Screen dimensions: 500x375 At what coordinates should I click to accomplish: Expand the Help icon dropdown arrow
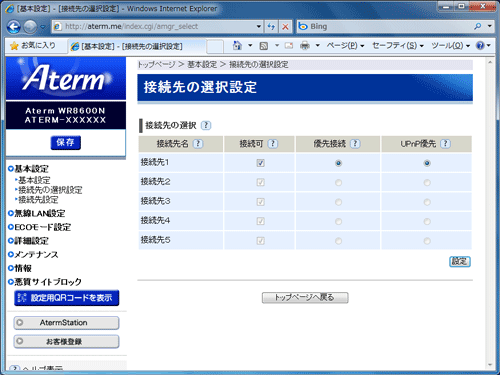tap(489, 45)
